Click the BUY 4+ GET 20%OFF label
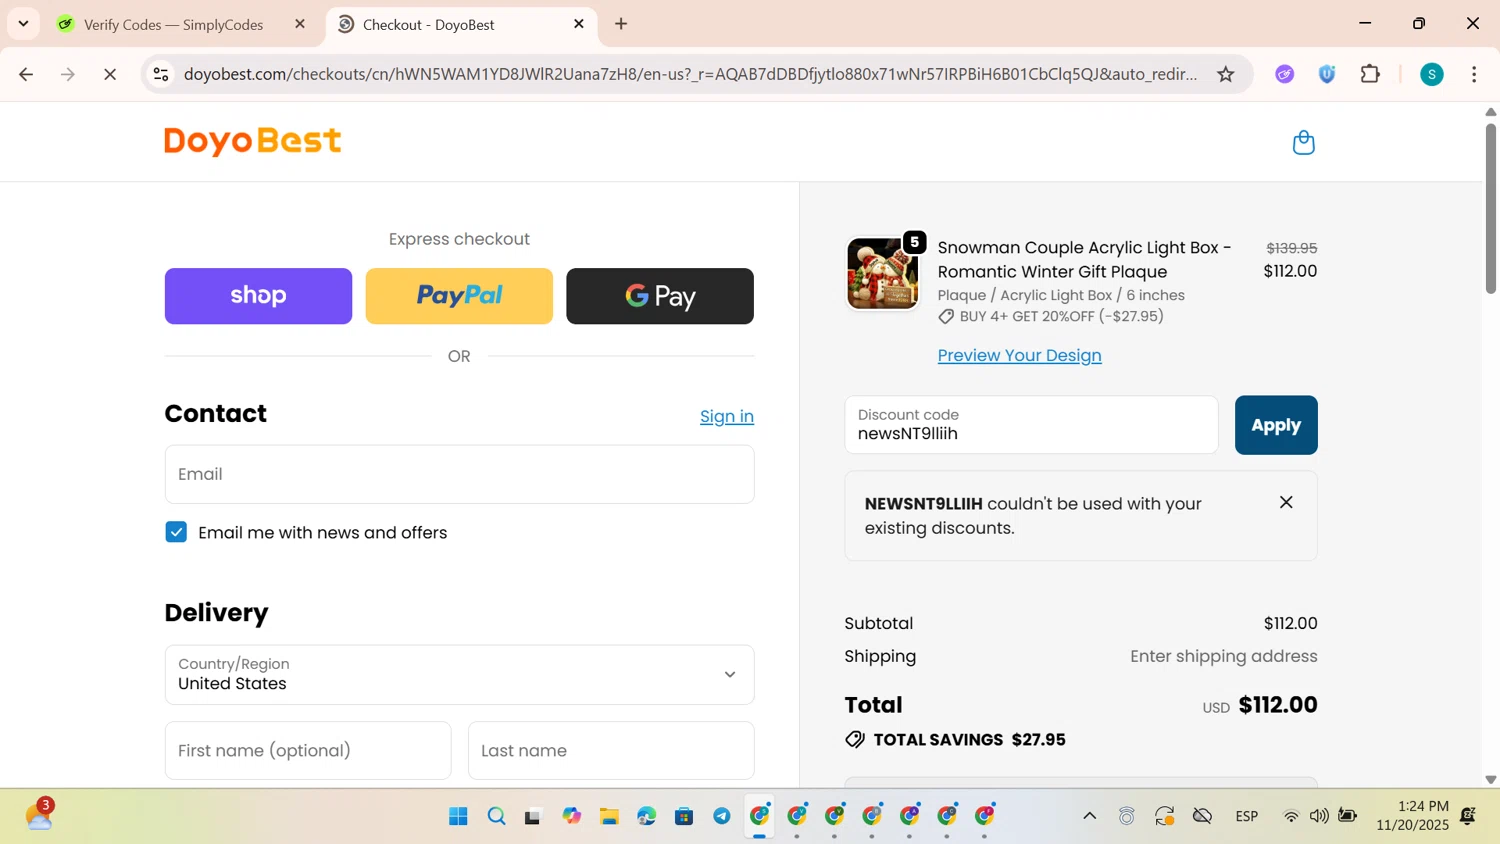The height and width of the screenshot is (844, 1500). pyautogui.click(x=1061, y=316)
